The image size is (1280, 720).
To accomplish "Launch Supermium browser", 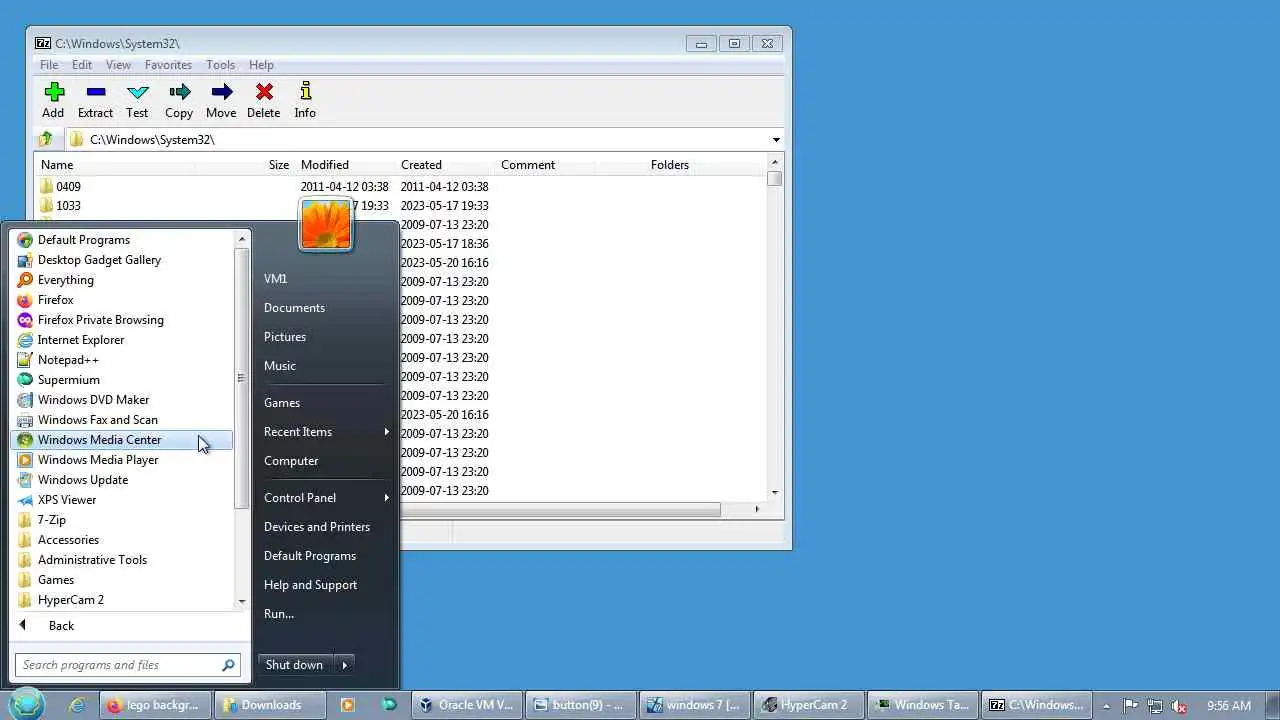I will (x=121, y=380).
